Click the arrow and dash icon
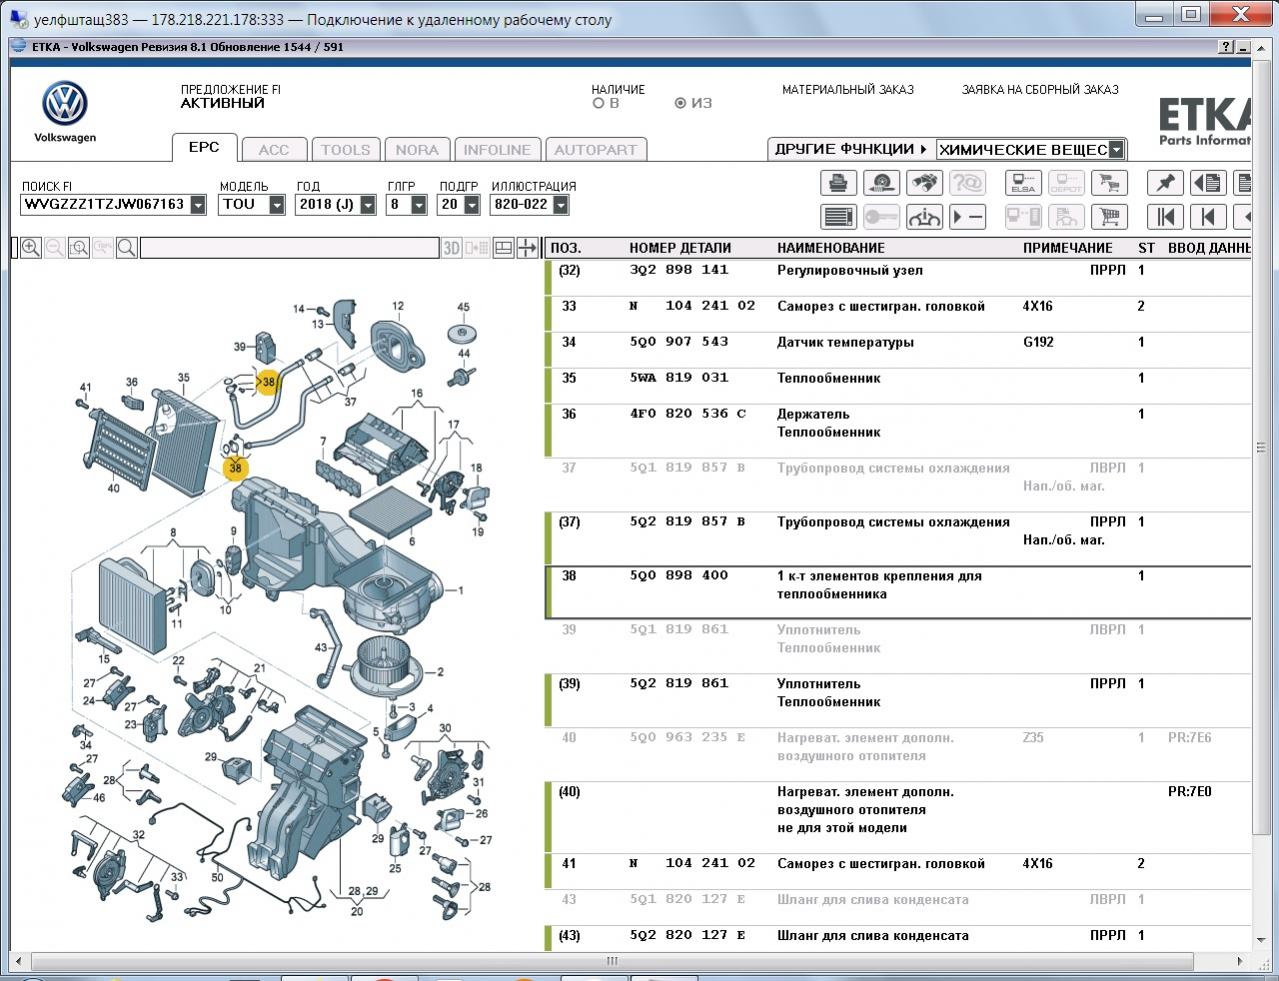This screenshot has height=981, width=1279. (967, 217)
